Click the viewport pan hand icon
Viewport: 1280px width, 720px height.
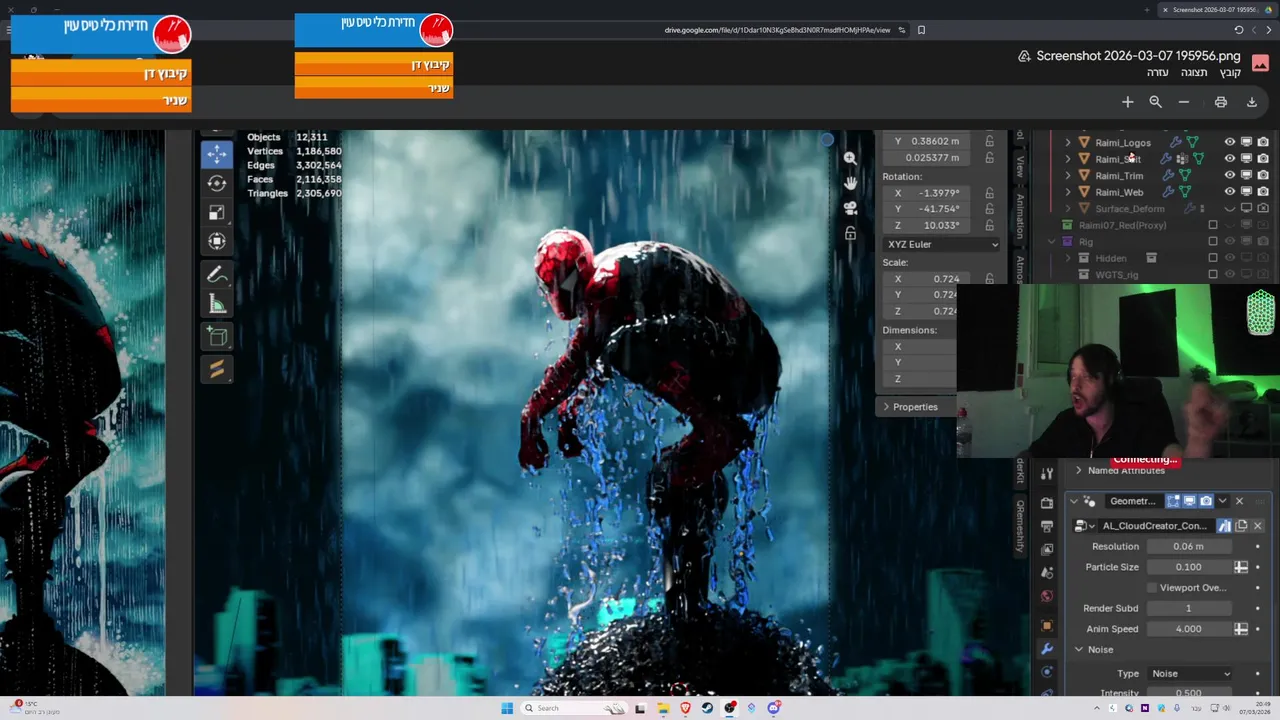point(850,183)
